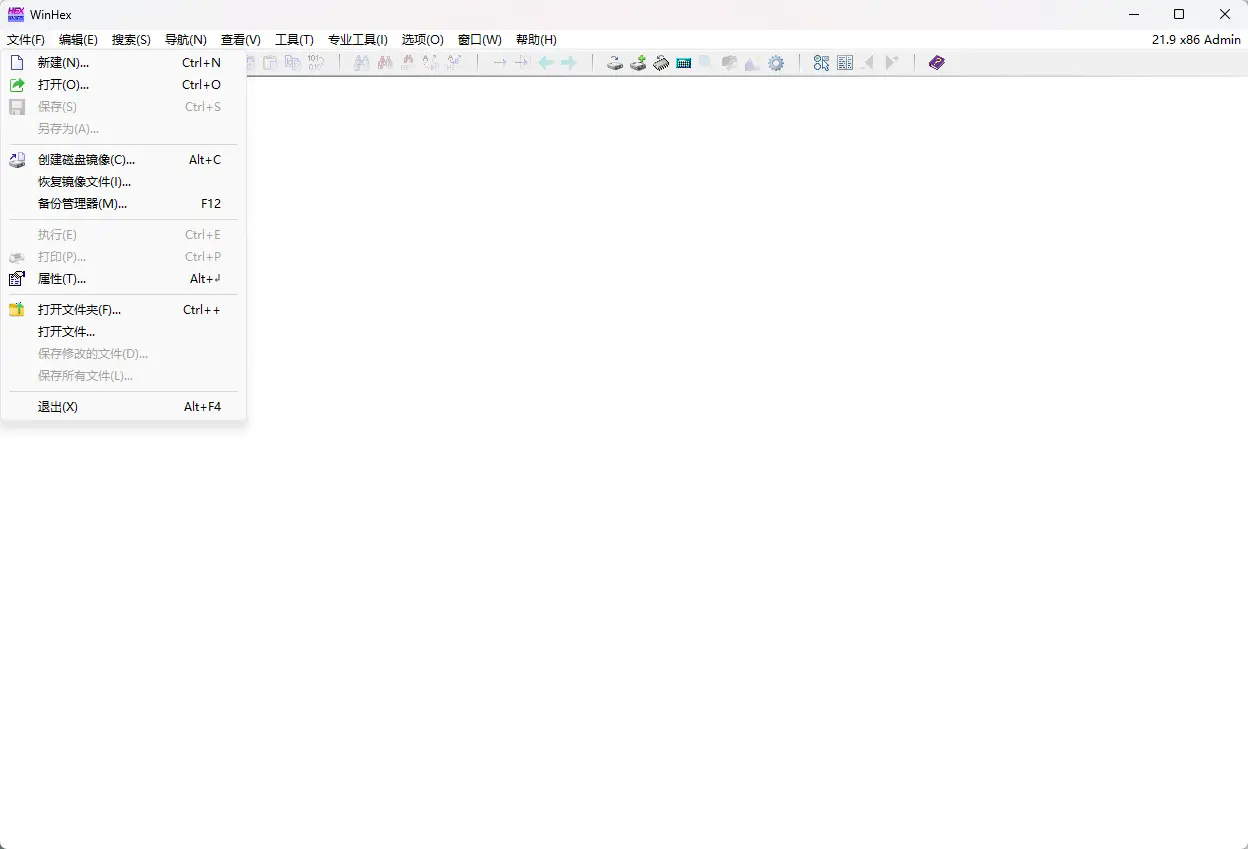Open the 搜索(S) menu
This screenshot has height=849, width=1248.
[131, 40]
